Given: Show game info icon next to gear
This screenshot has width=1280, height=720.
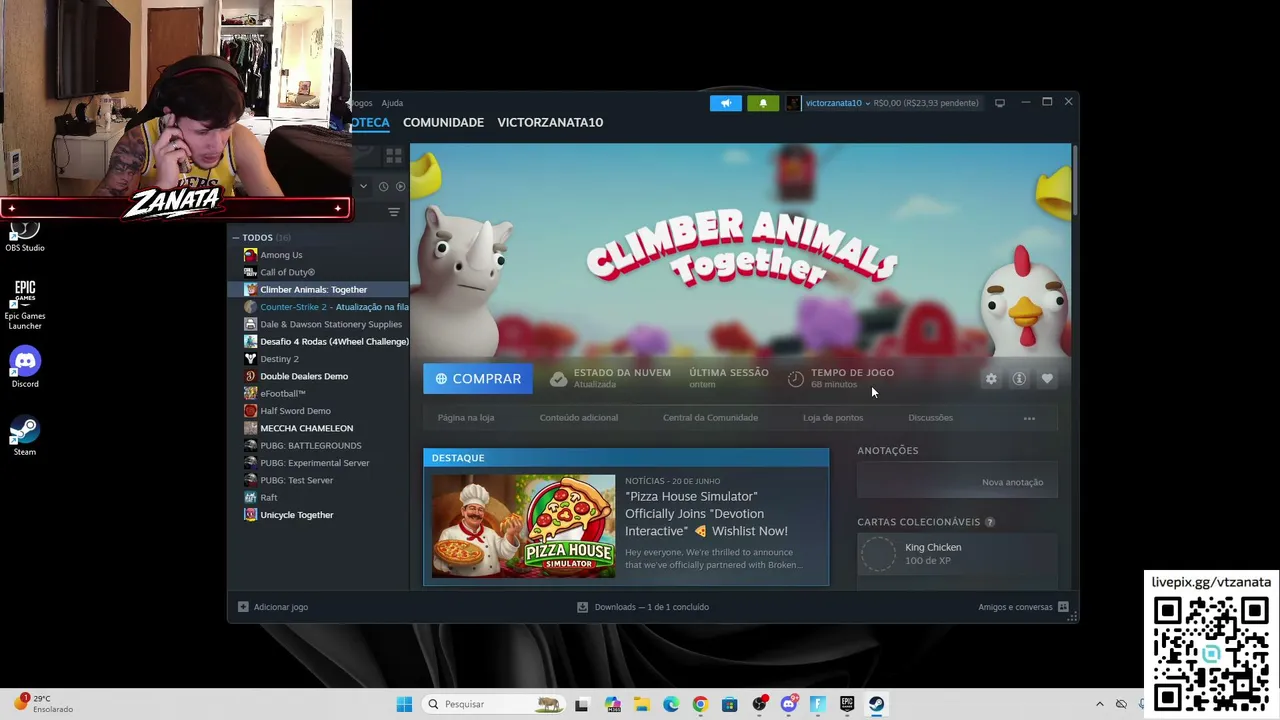Looking at the screenshot, I should (x=1019, y=379).
